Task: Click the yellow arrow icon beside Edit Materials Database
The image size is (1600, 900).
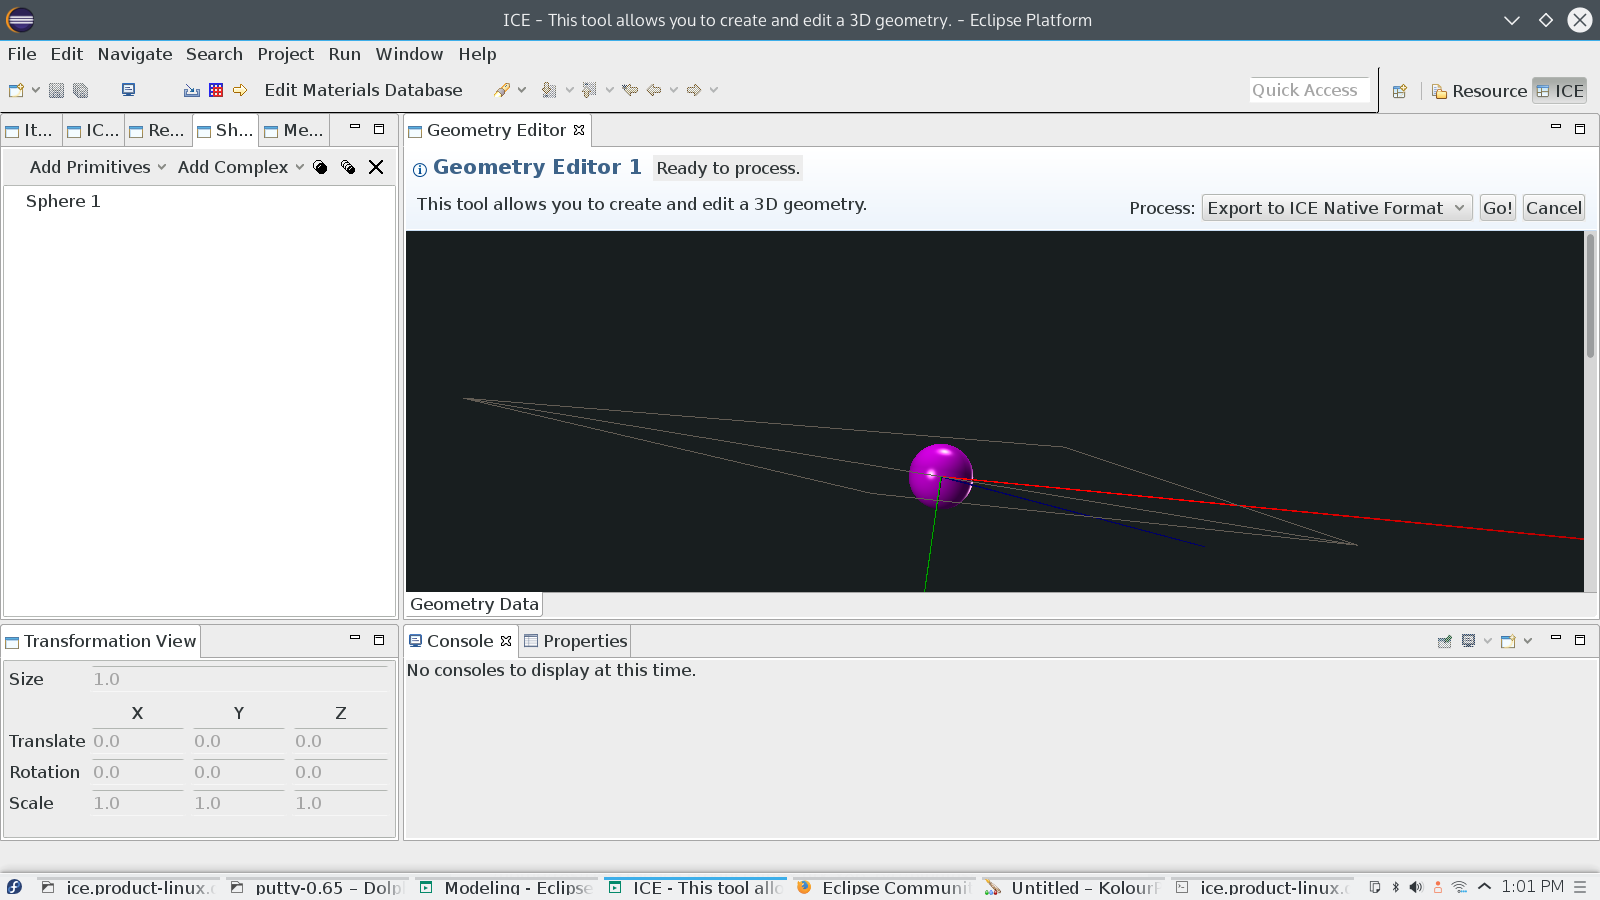Action: [x=240, y=90]
